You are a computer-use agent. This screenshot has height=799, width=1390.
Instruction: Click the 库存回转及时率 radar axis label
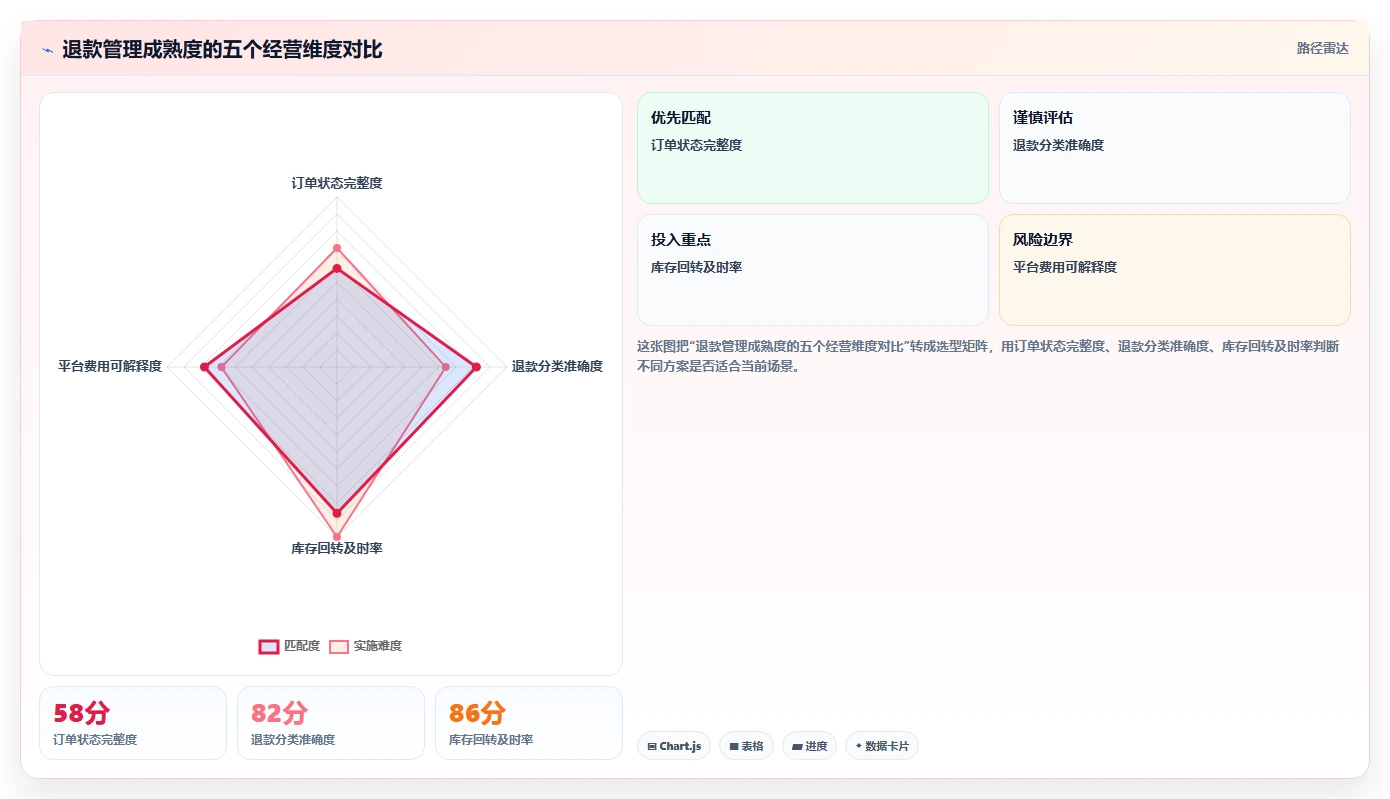[x=337, y=548]
